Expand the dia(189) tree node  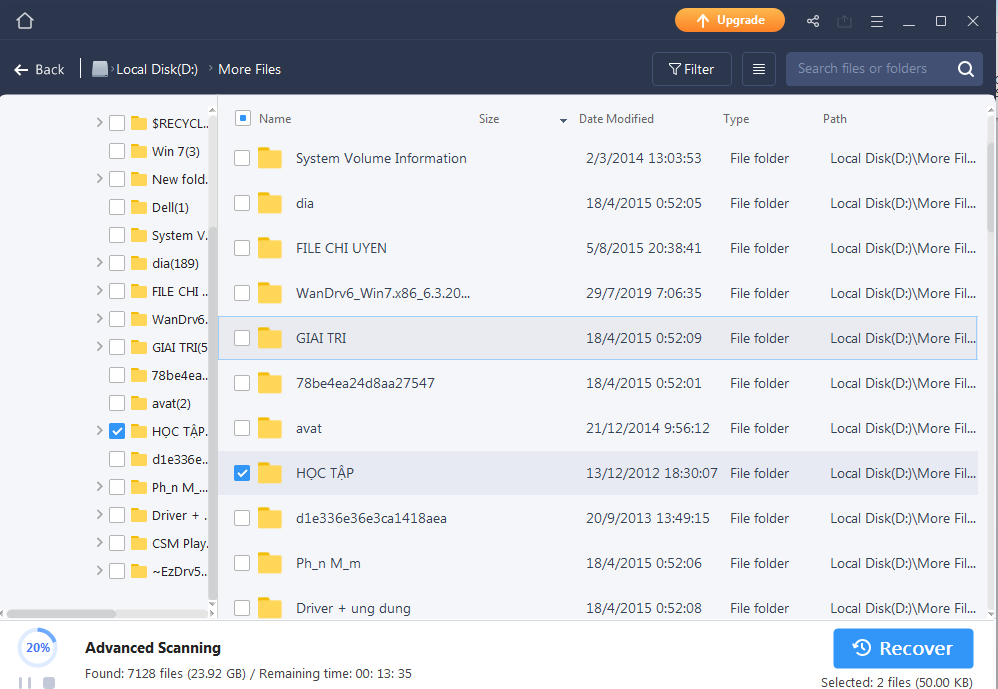pos(99,263)
